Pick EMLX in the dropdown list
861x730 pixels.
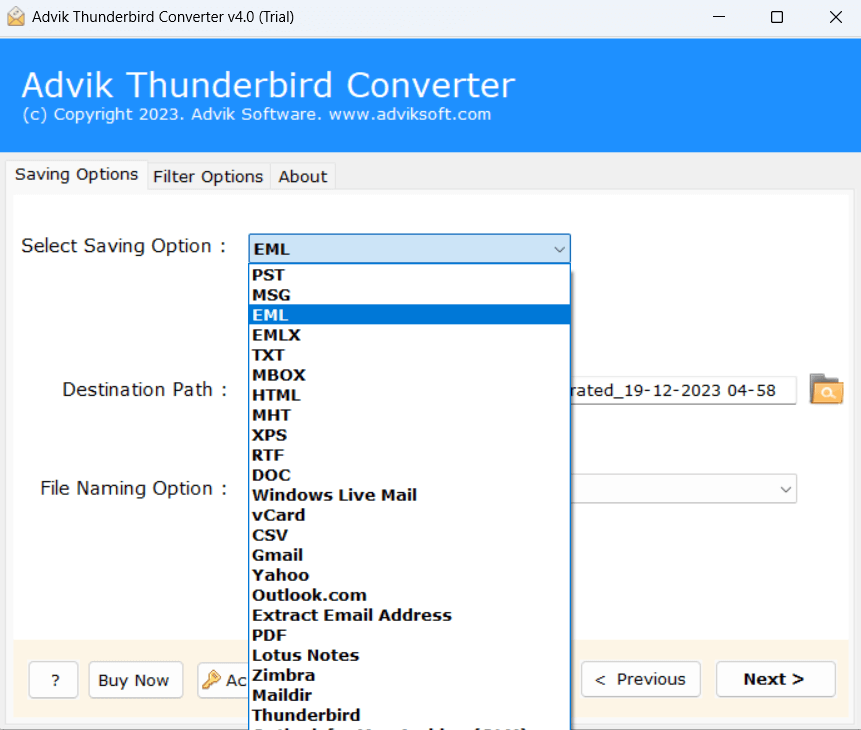click(410, 335)
